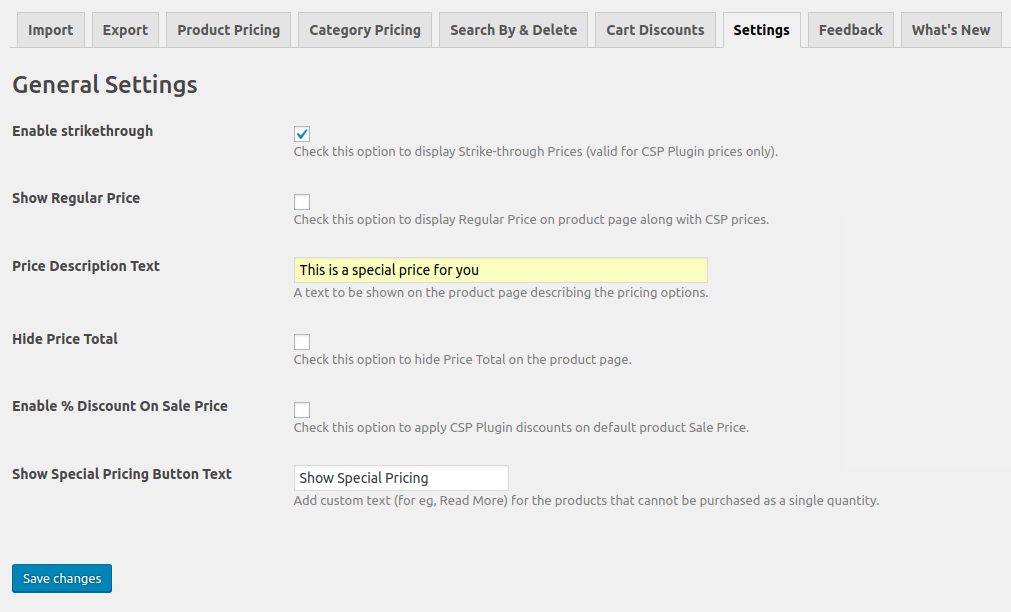The width and height of the screenshot is (1011, 612).
Task: Click the Show Regular Price label
Action: (76, 198)
